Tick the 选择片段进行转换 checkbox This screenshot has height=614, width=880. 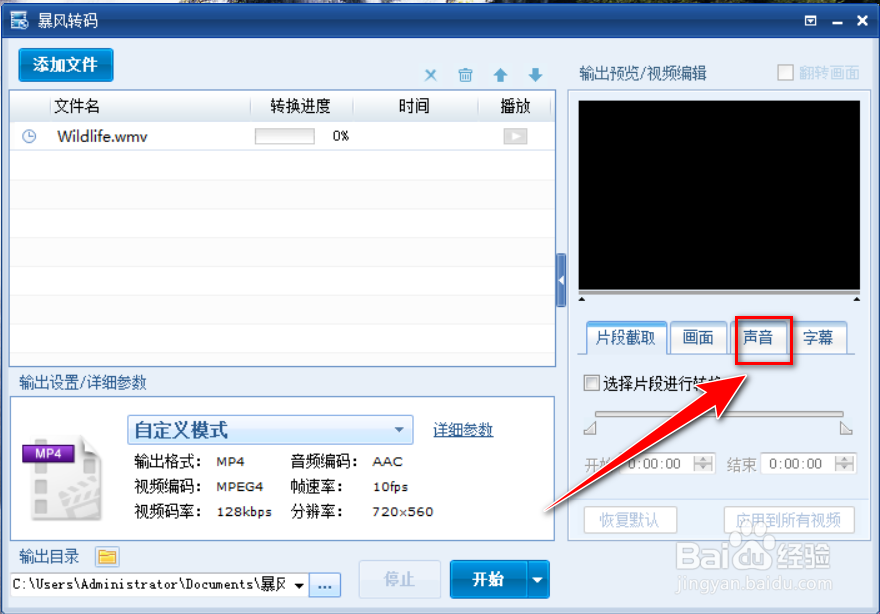pyautogui.click(x=592, y=383)
